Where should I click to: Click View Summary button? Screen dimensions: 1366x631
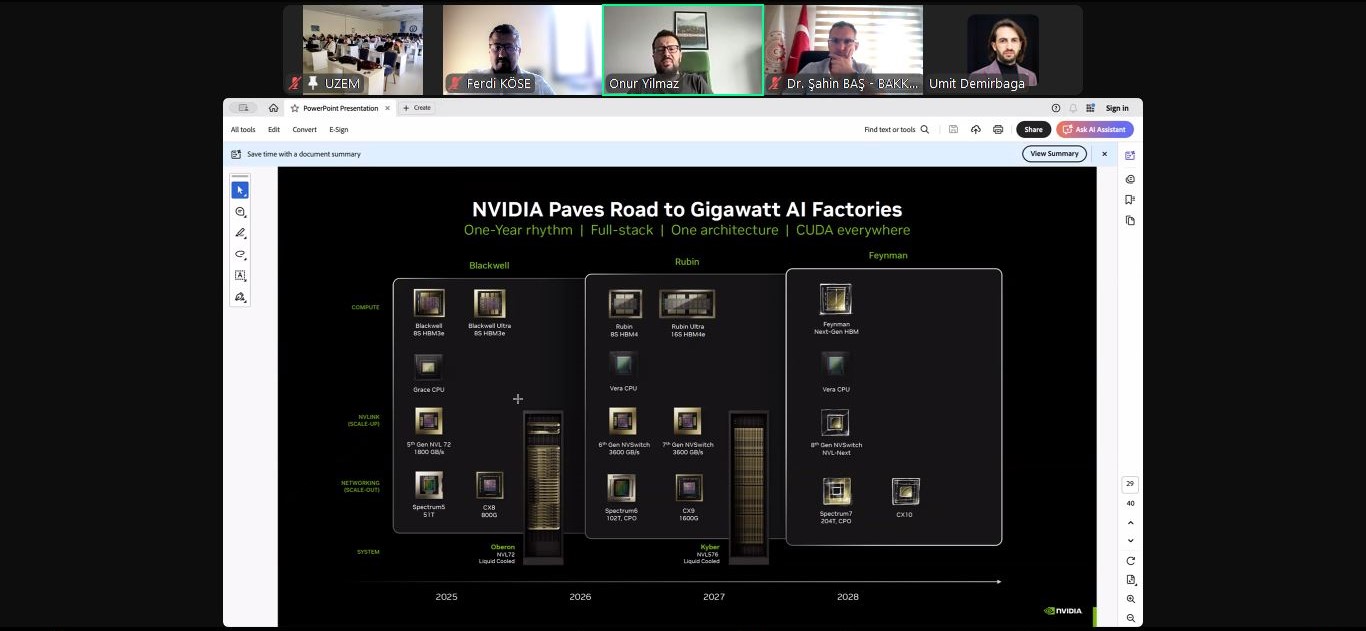tap(1054, 154)
